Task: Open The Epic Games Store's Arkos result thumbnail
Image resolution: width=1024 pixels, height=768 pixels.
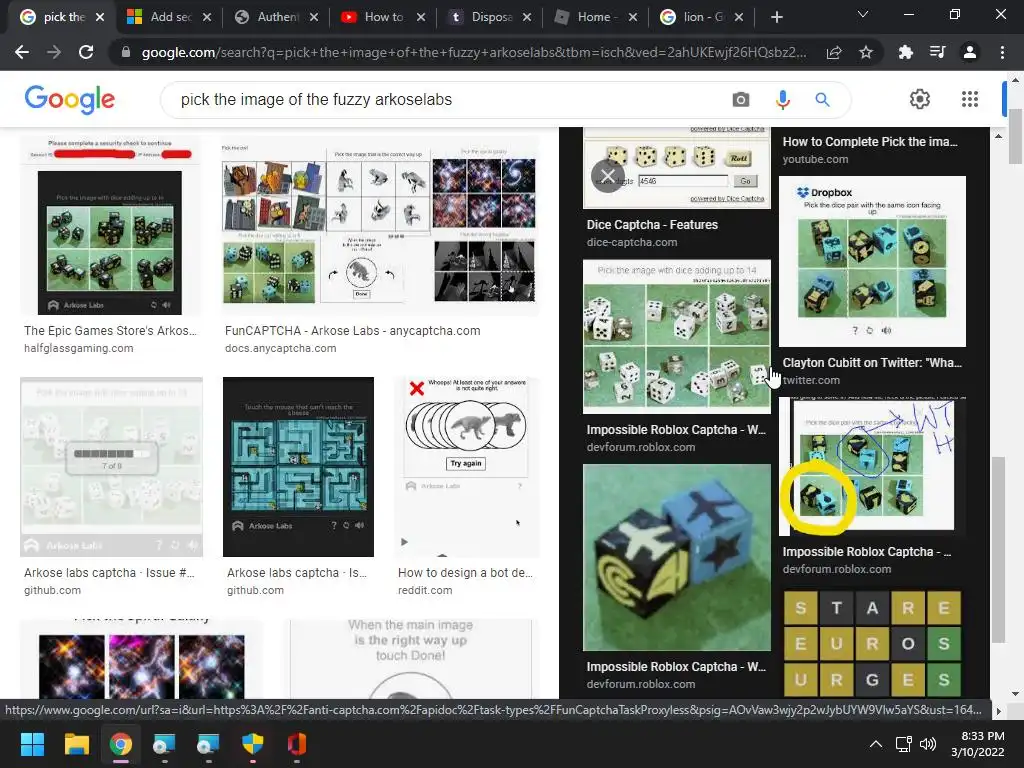Action: point(110,225)
